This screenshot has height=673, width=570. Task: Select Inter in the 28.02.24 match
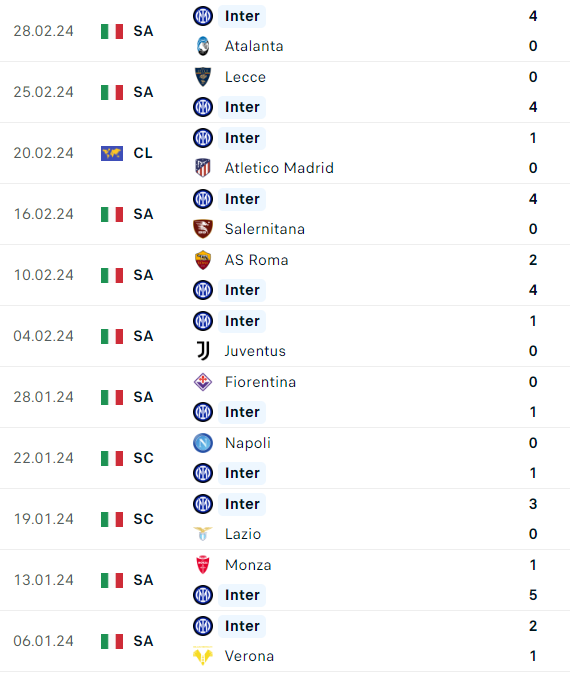(242, 16)
